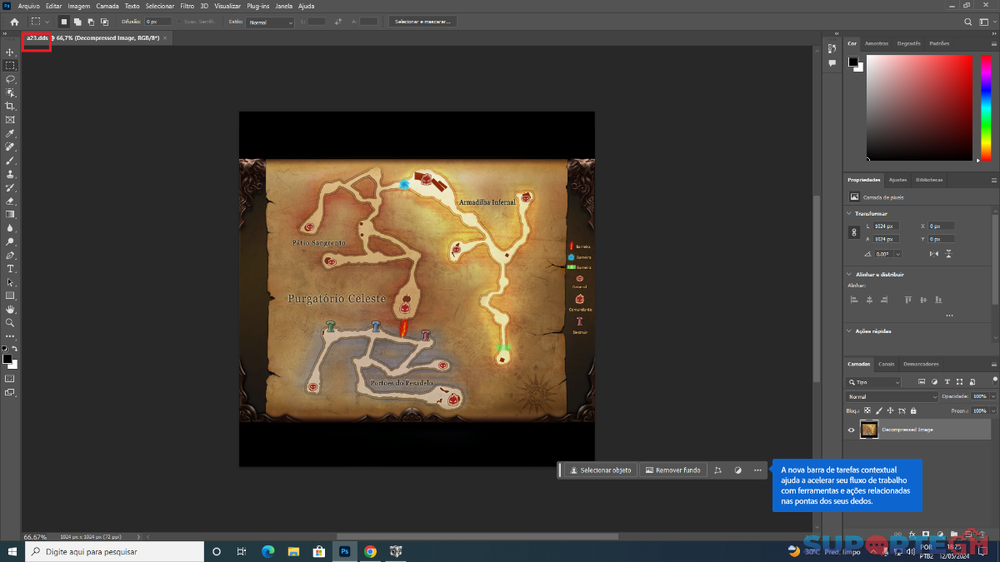Open the Normal blend mode dropdown

[x=892, y=397]
